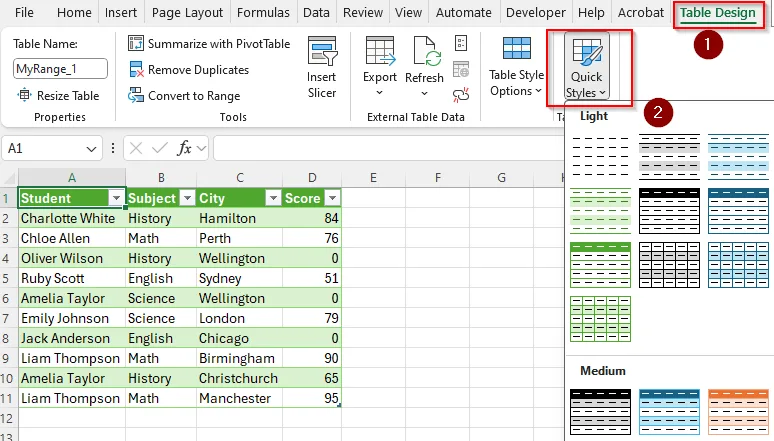The image size is (774, 441).
Task: Click the Insert Slicer button
Action: [x=322, y=68]
